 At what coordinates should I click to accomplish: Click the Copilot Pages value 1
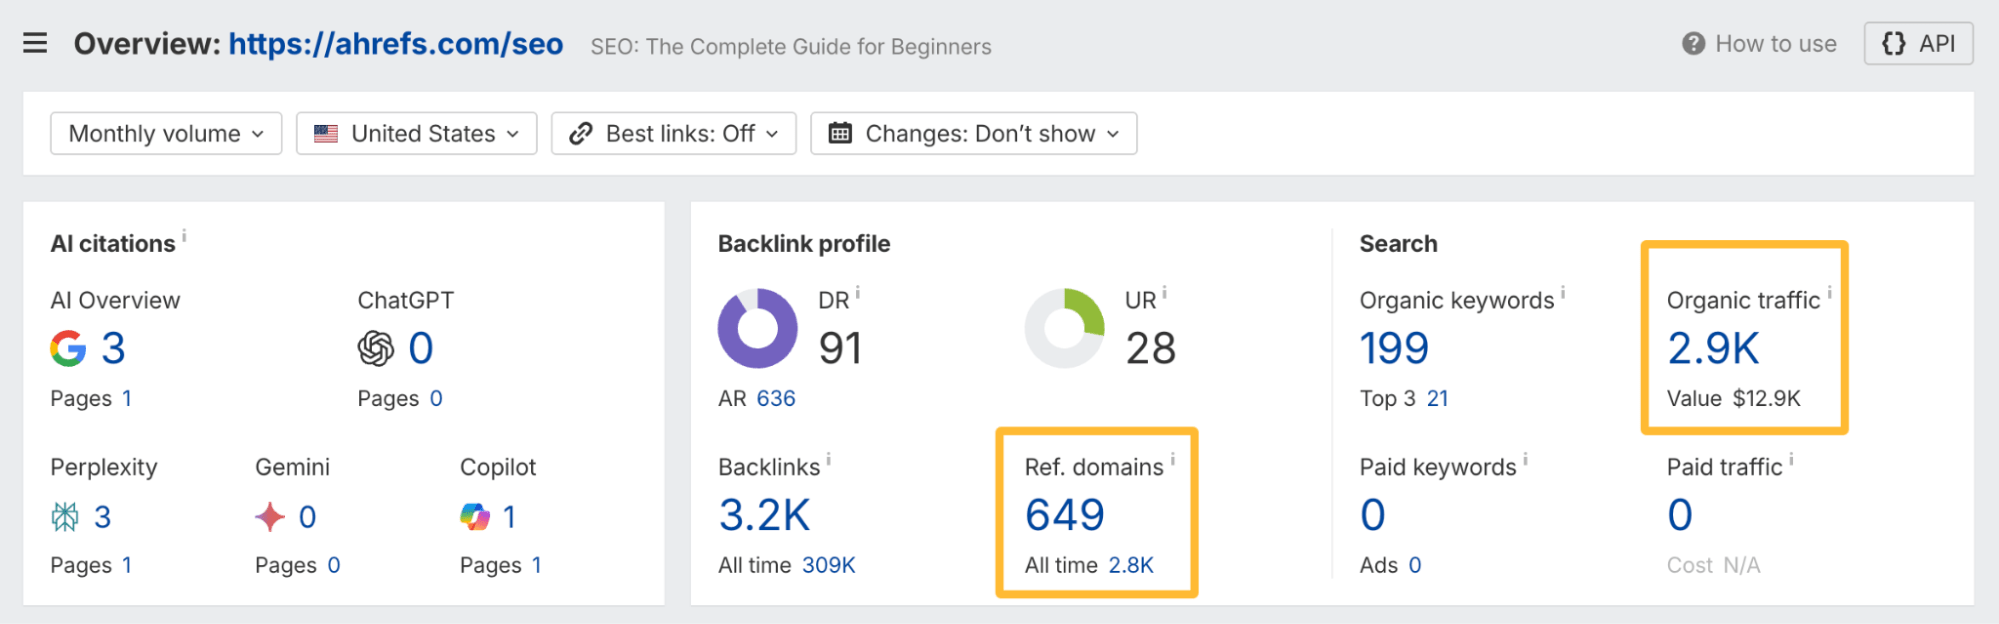pyautogui.click(x=537, y=565)
